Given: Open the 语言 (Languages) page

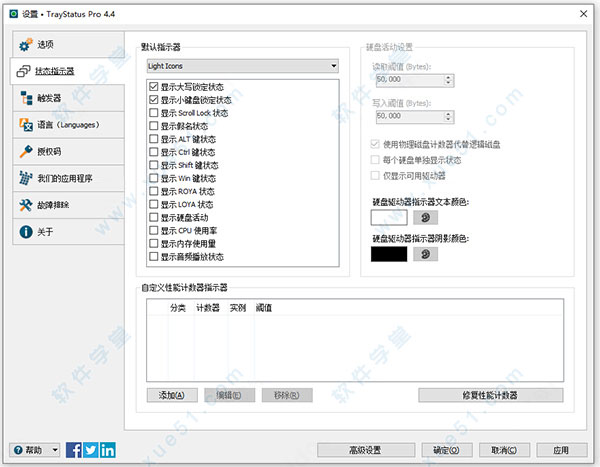Looking at the screenshot, I should [x=68, y=125].
